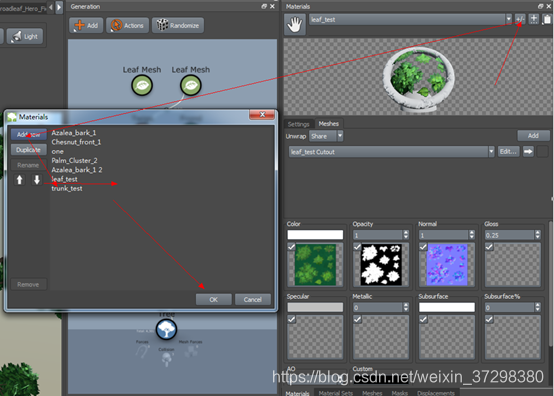
Task: Click the black-white Opacity texture thumbnail
Action: [x=381, y=265]
